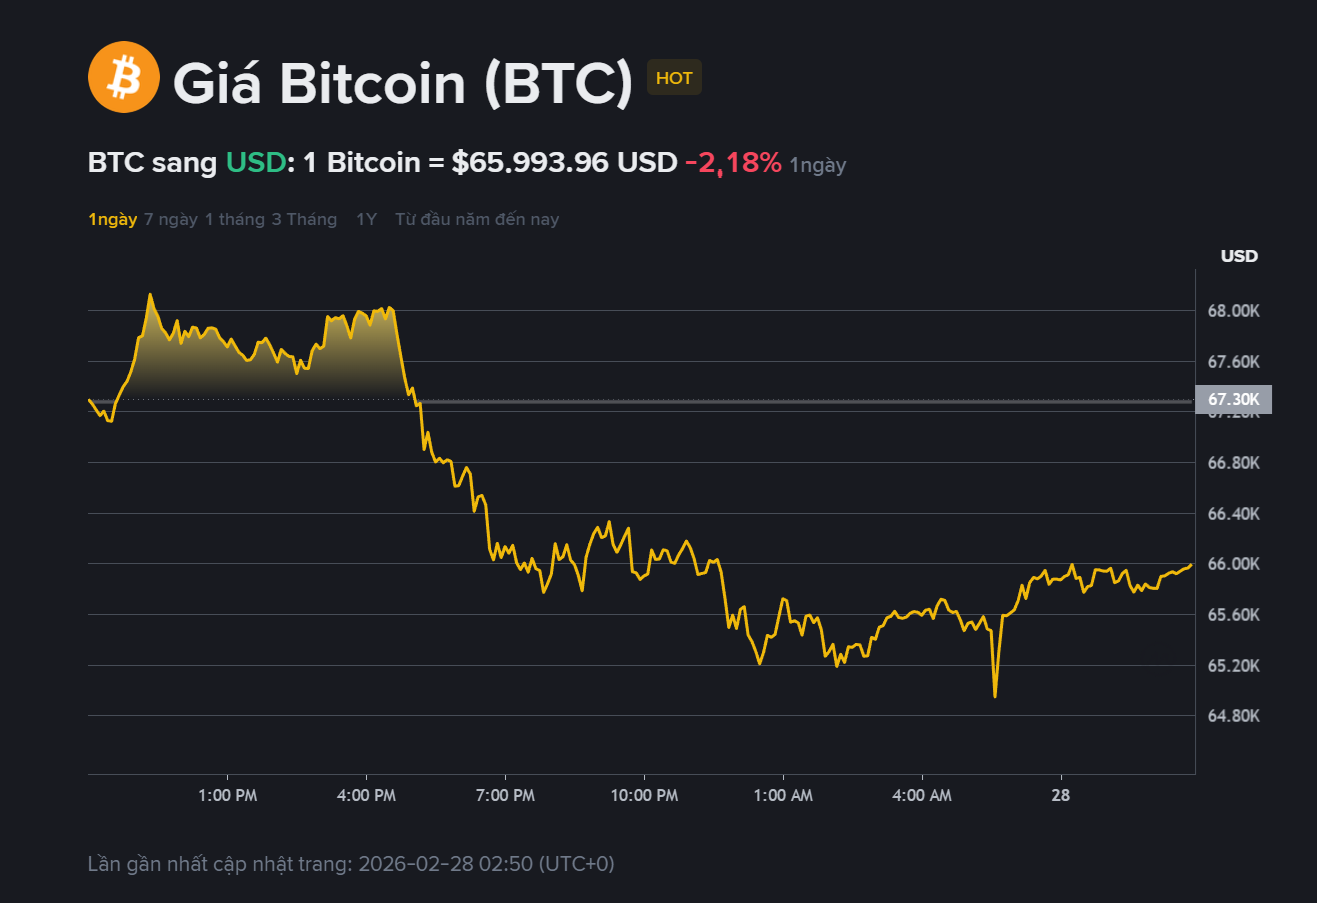Click the 28 date label on time axis
Viewport: 1317px width, 903px height.
pos(1060,795)
